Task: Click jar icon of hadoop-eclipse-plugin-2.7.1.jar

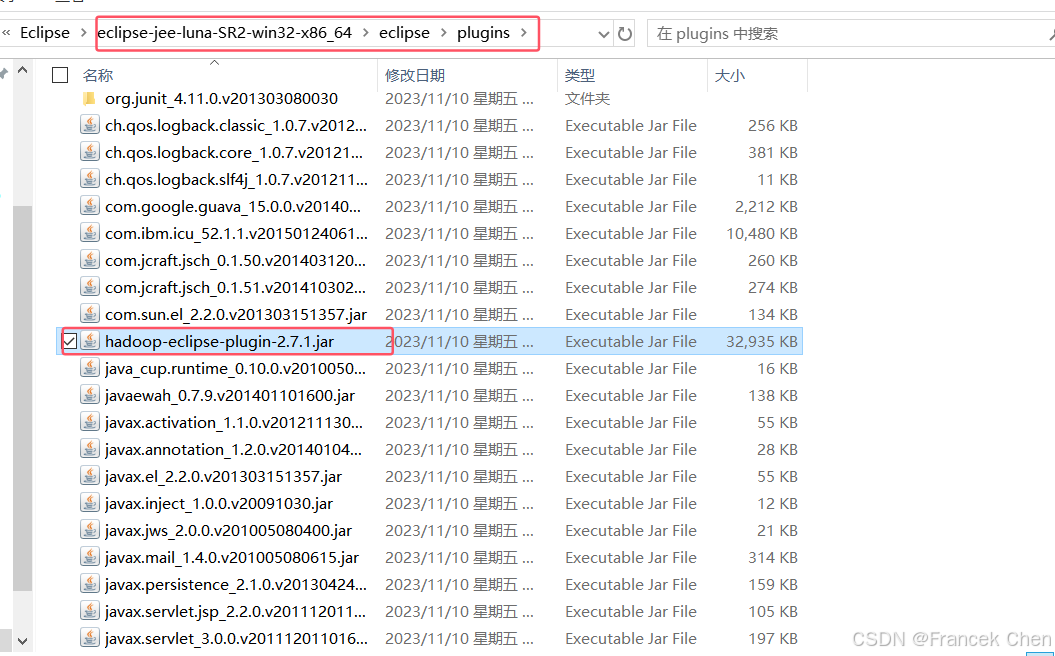Action: [89, 342]
